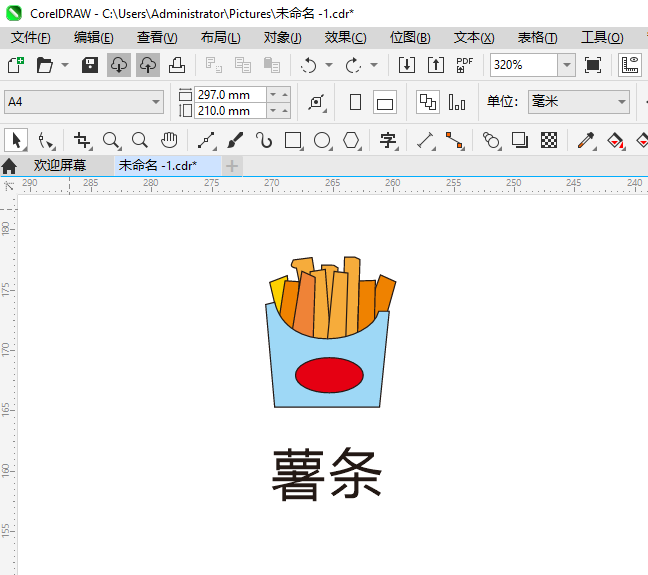Screen dimensions: 648x575
Task: Click the Publish to PDF icon
Action: tap(465, 65)
